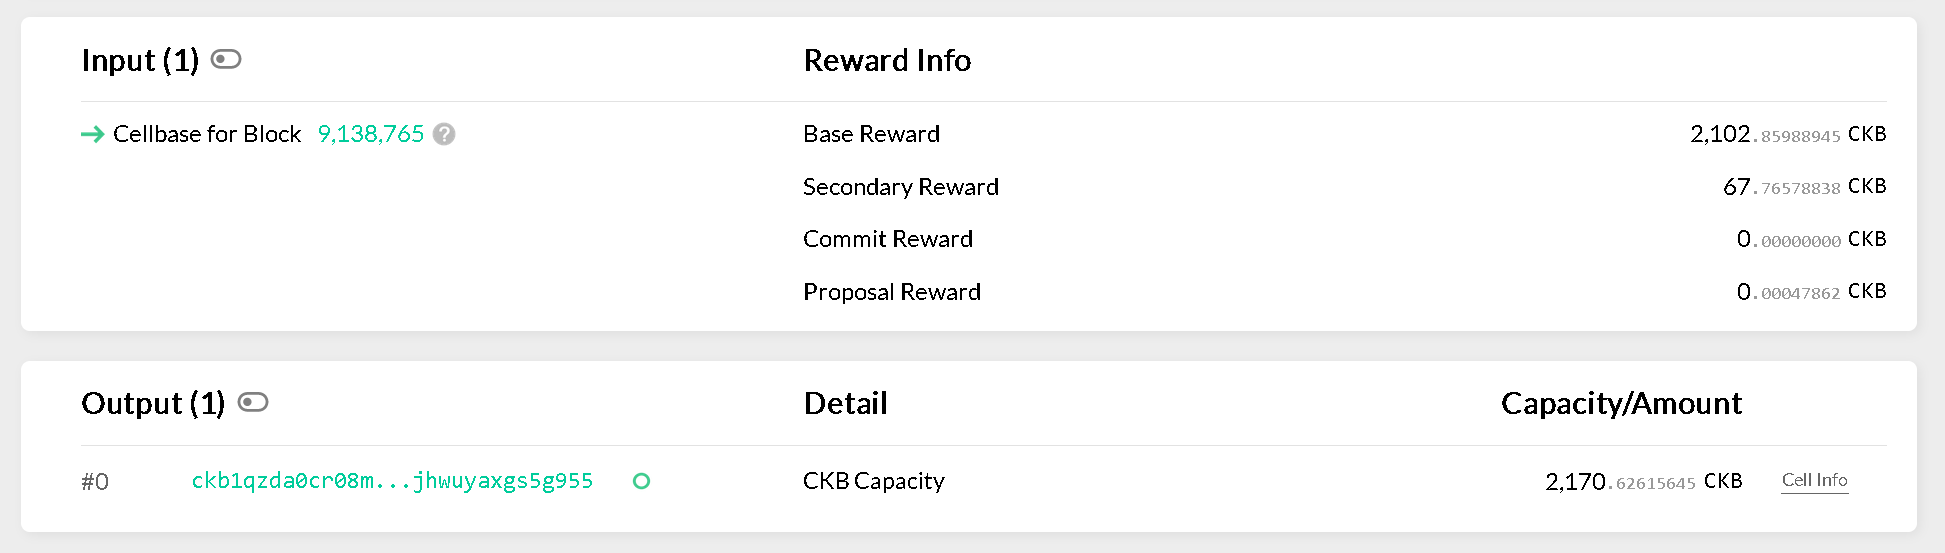
Task: Open address ckb1qzda0cr08m...jhwuyaxgs5g955
Action: tap(392, 481)
